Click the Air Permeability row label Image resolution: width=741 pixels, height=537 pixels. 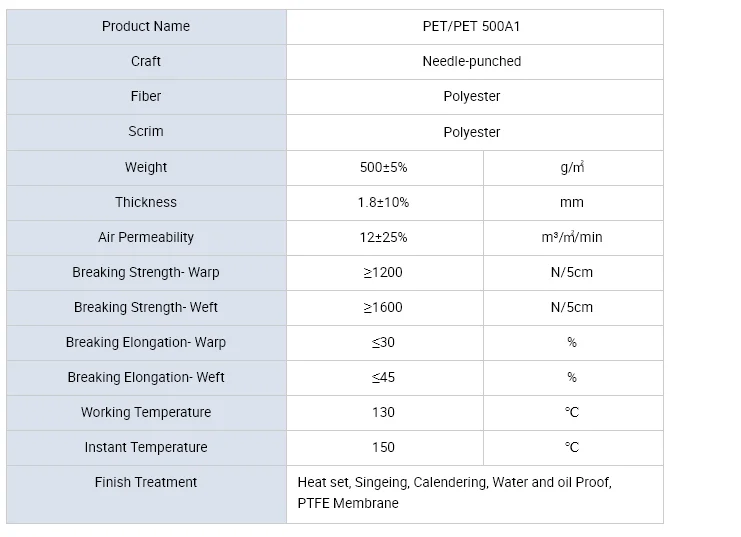tap(146, 237)
